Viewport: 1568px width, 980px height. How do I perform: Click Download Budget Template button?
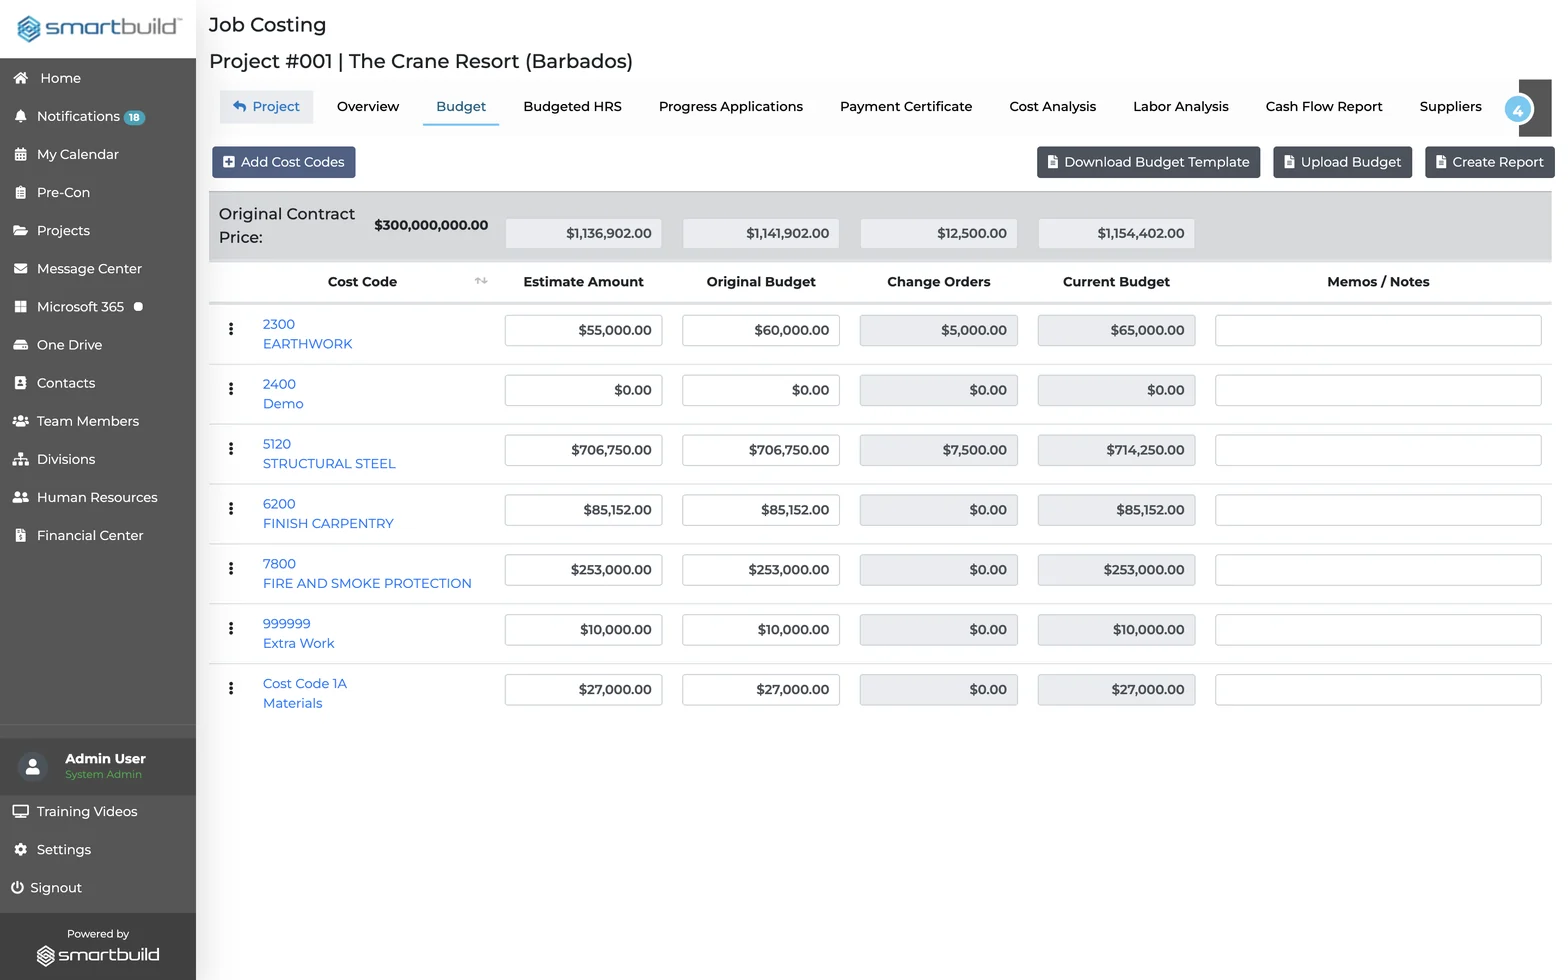pyautogui.click(x=1148, y=162)
